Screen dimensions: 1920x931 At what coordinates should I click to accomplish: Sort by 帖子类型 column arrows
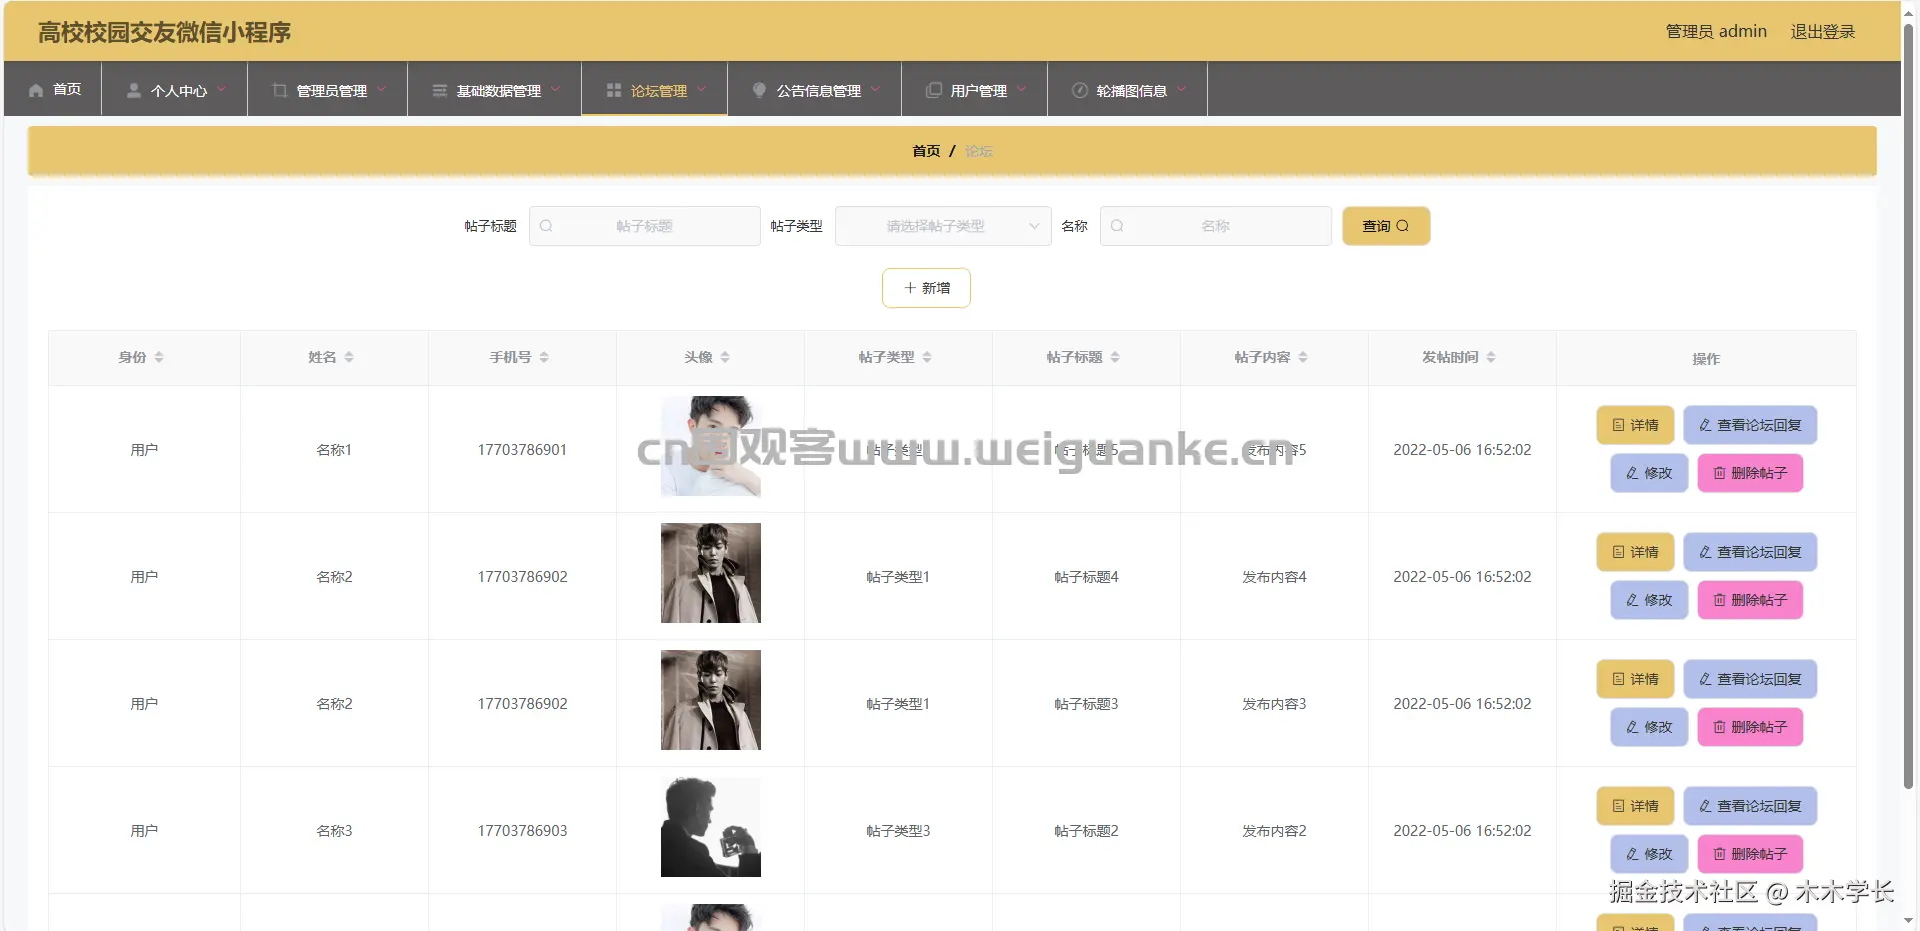927,357
